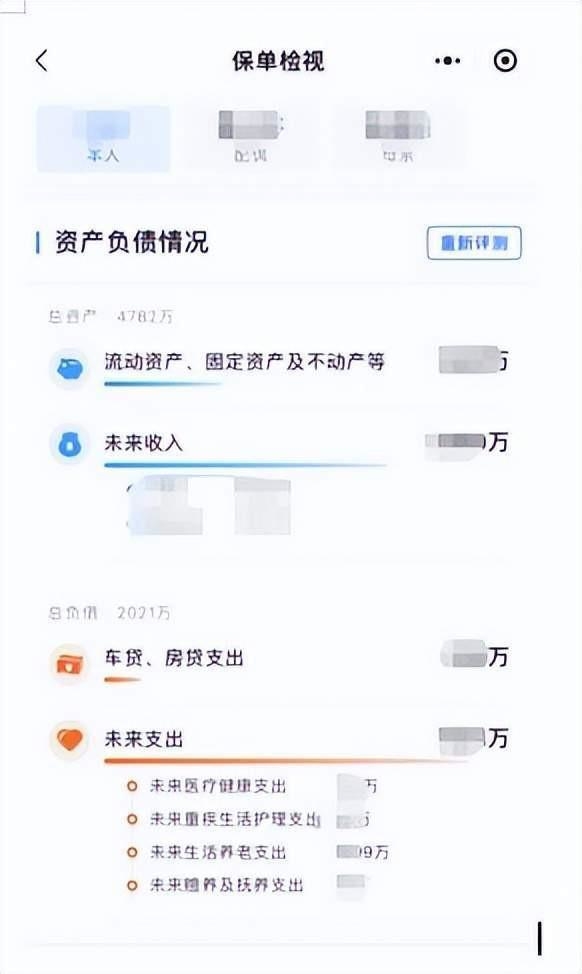Click the blue money bag icon
The width and height of the screenshot is (582, 974).
coord(70,445)
